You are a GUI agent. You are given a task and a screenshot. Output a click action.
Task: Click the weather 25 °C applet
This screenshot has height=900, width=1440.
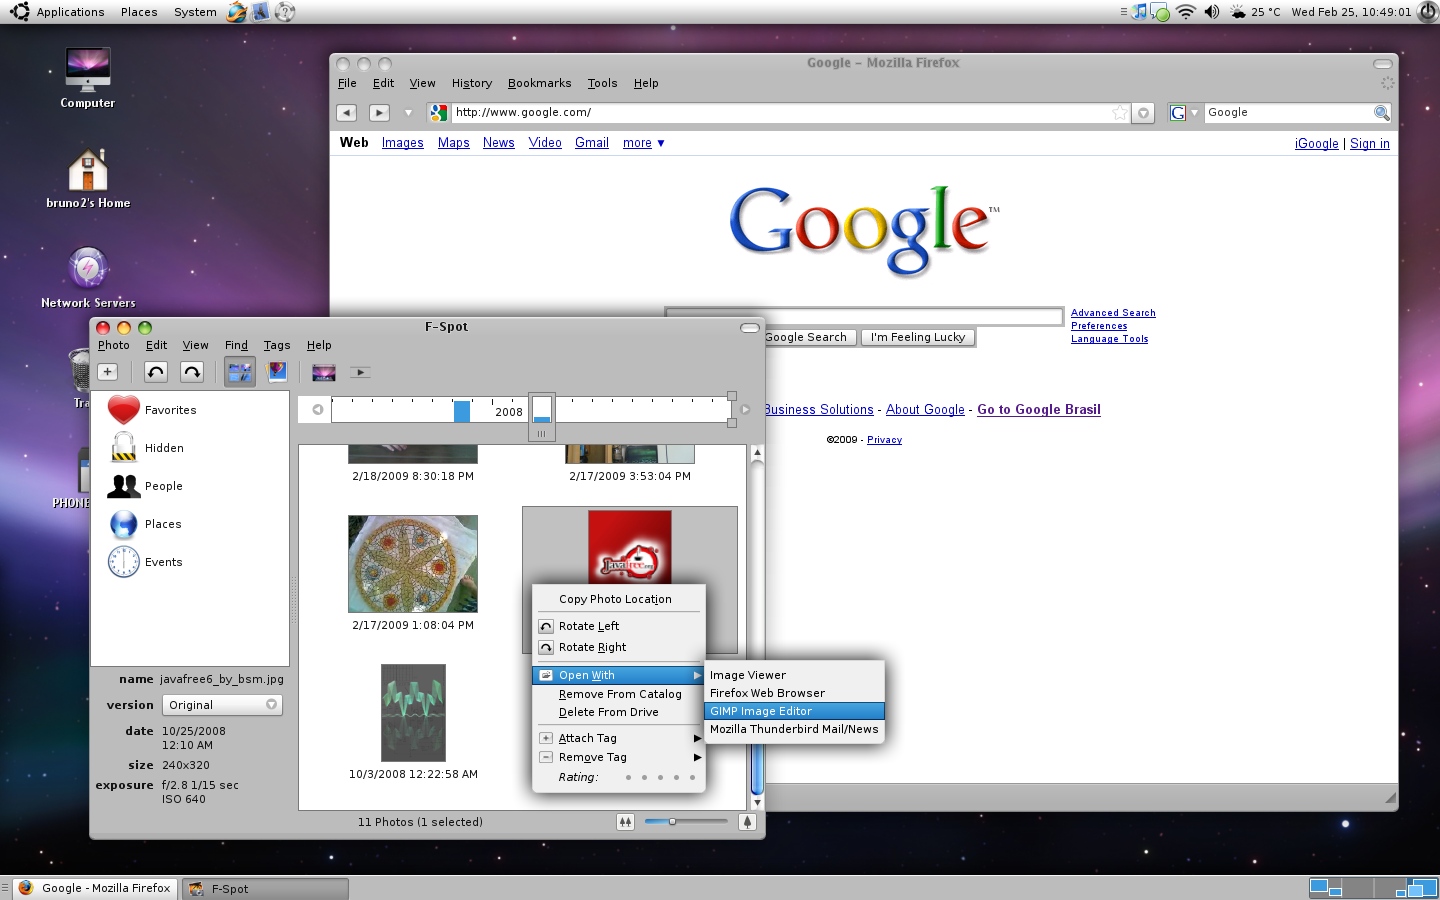[x=1255, y=12]
